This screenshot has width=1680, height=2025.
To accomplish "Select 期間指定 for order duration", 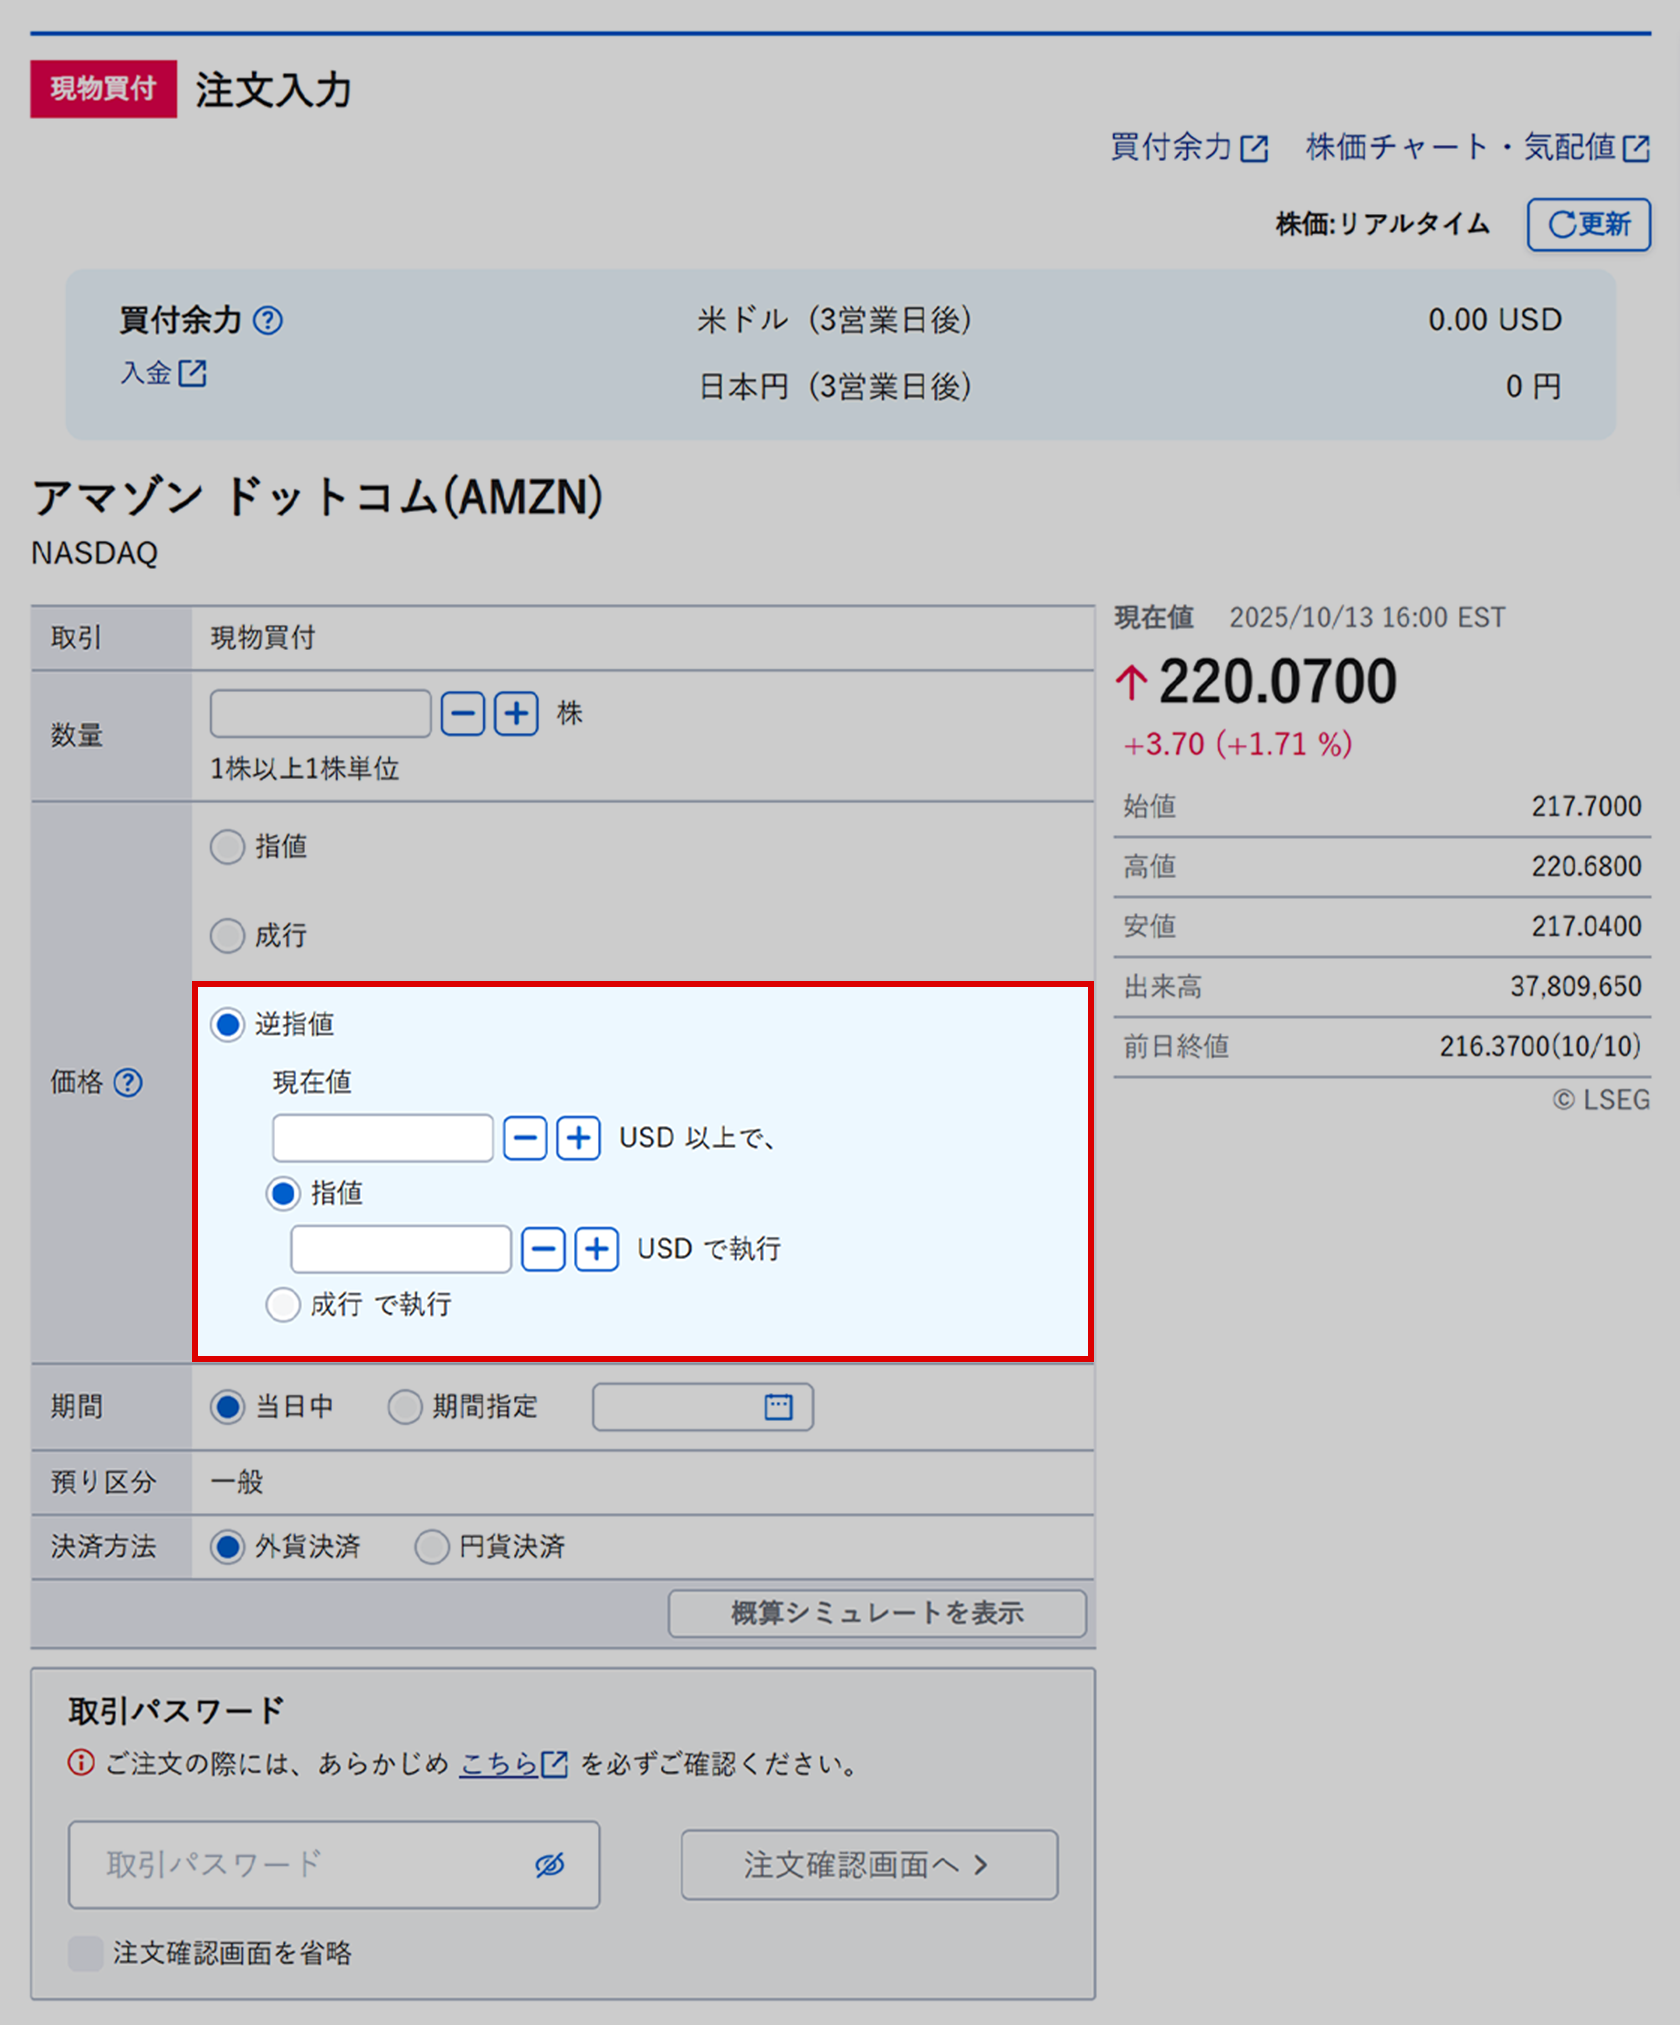I will 404,1406.
